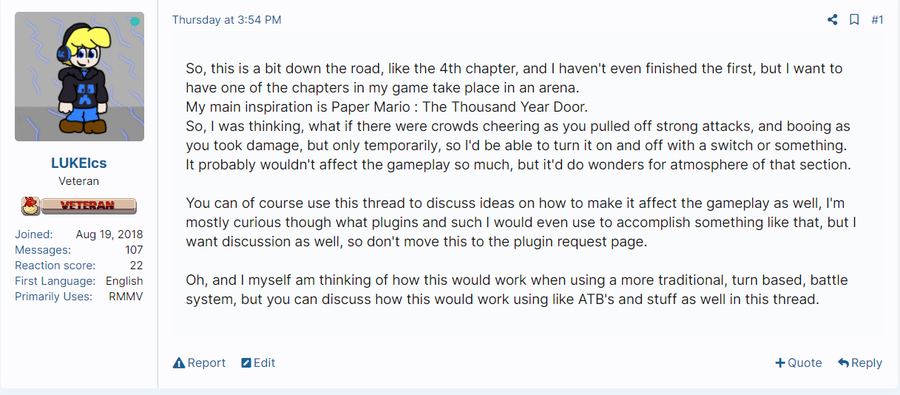Click the warning triangle icon beside Report

pyautogui.click(x=179, y=363)
